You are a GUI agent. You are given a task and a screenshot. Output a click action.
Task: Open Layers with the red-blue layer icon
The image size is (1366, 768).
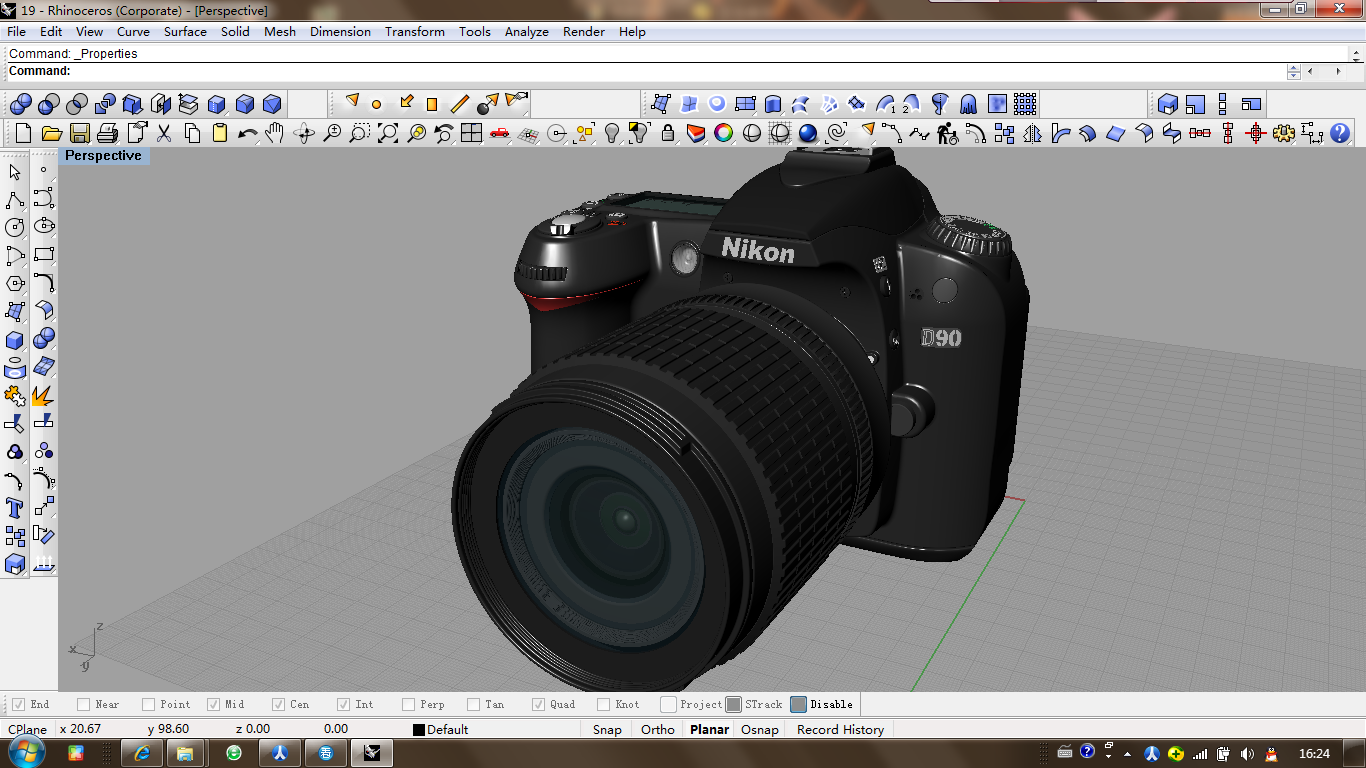click(696, 133)
